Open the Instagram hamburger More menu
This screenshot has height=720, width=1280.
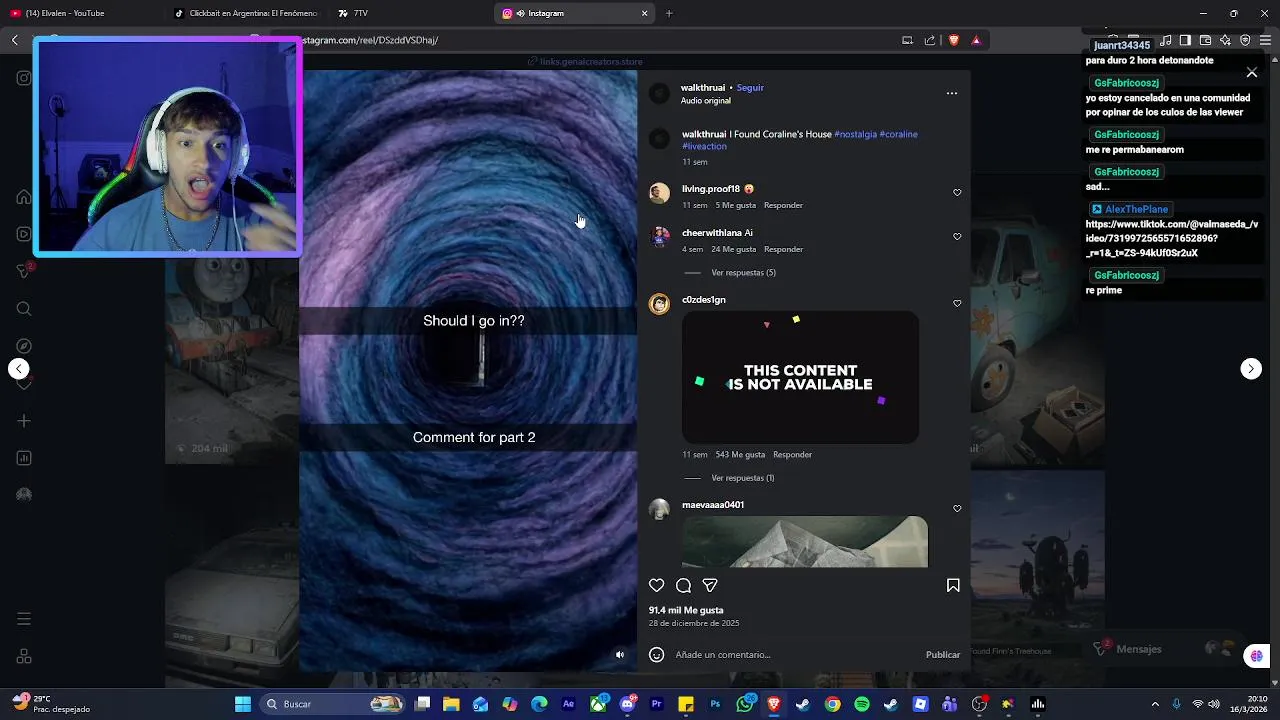coord(24,619)
